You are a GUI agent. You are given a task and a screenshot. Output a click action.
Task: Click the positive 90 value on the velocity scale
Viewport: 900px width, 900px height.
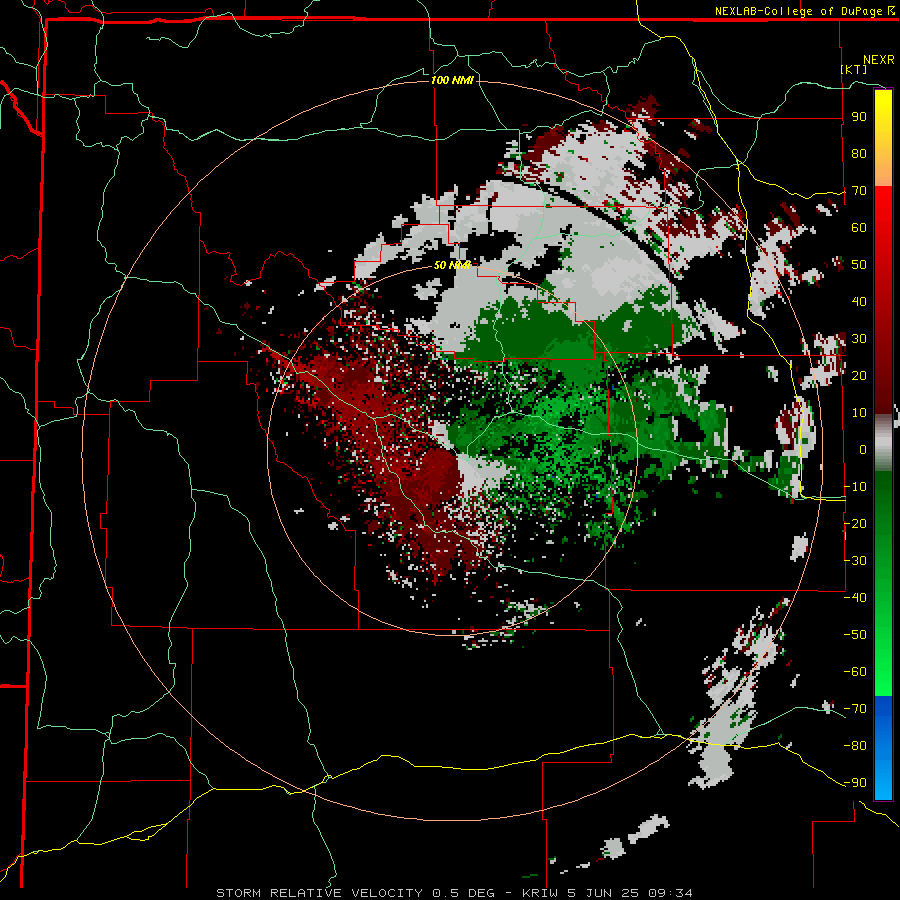(x=859, y=117)
